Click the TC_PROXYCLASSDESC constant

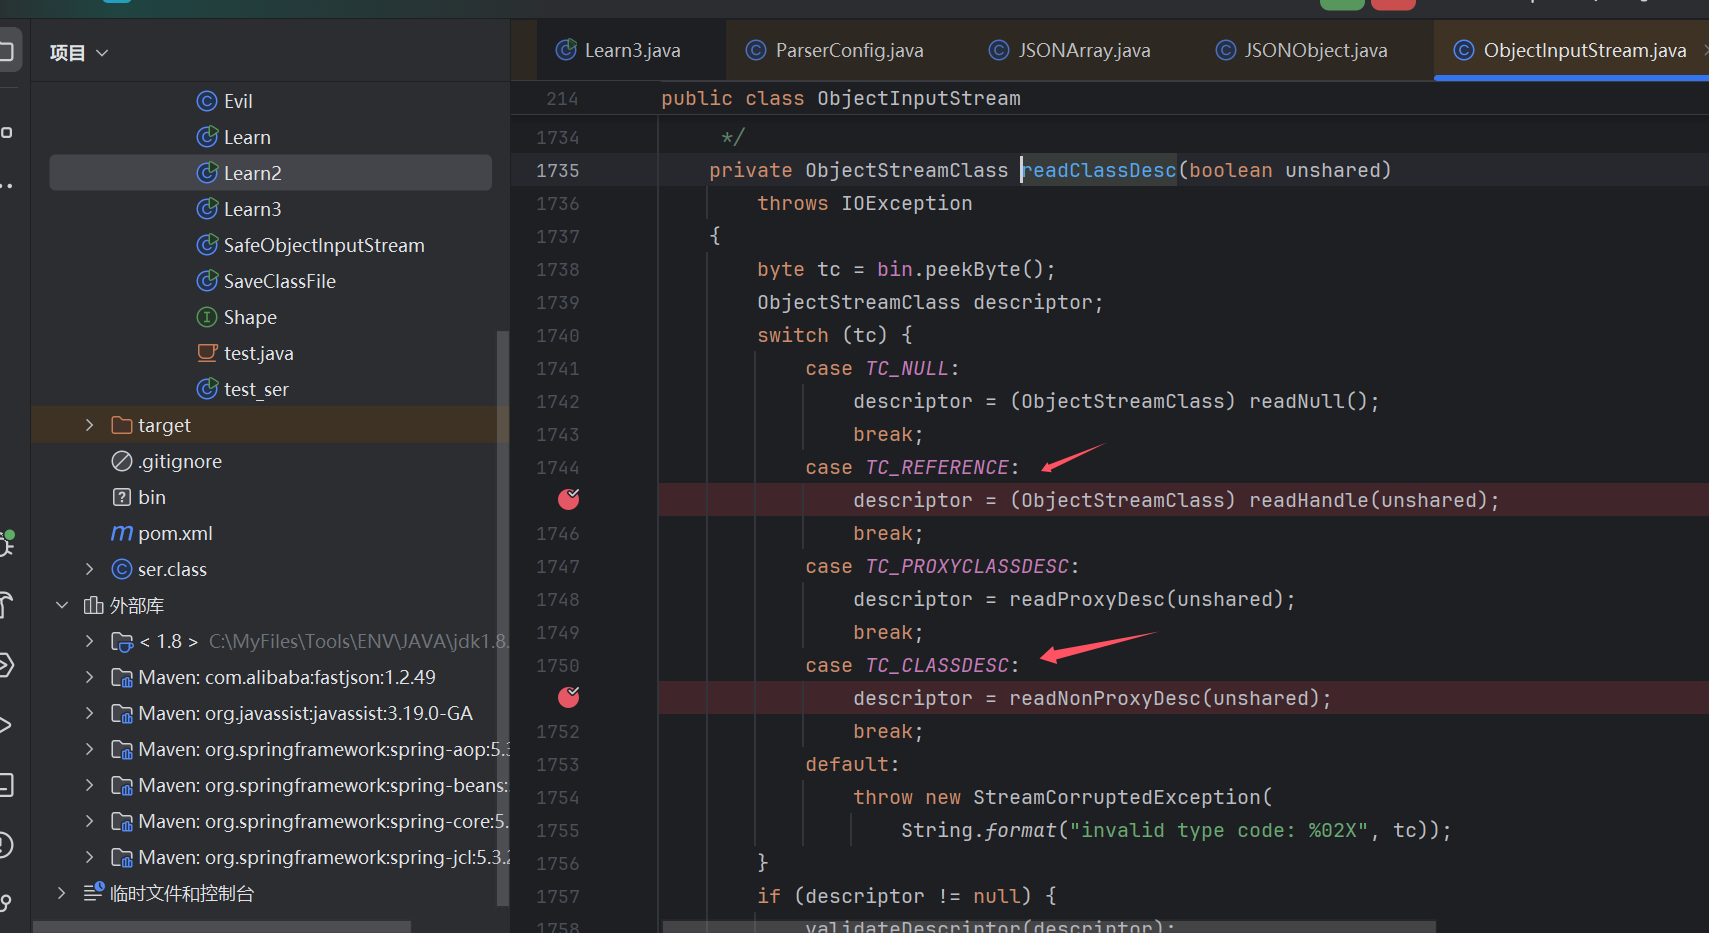coord(967,566)
